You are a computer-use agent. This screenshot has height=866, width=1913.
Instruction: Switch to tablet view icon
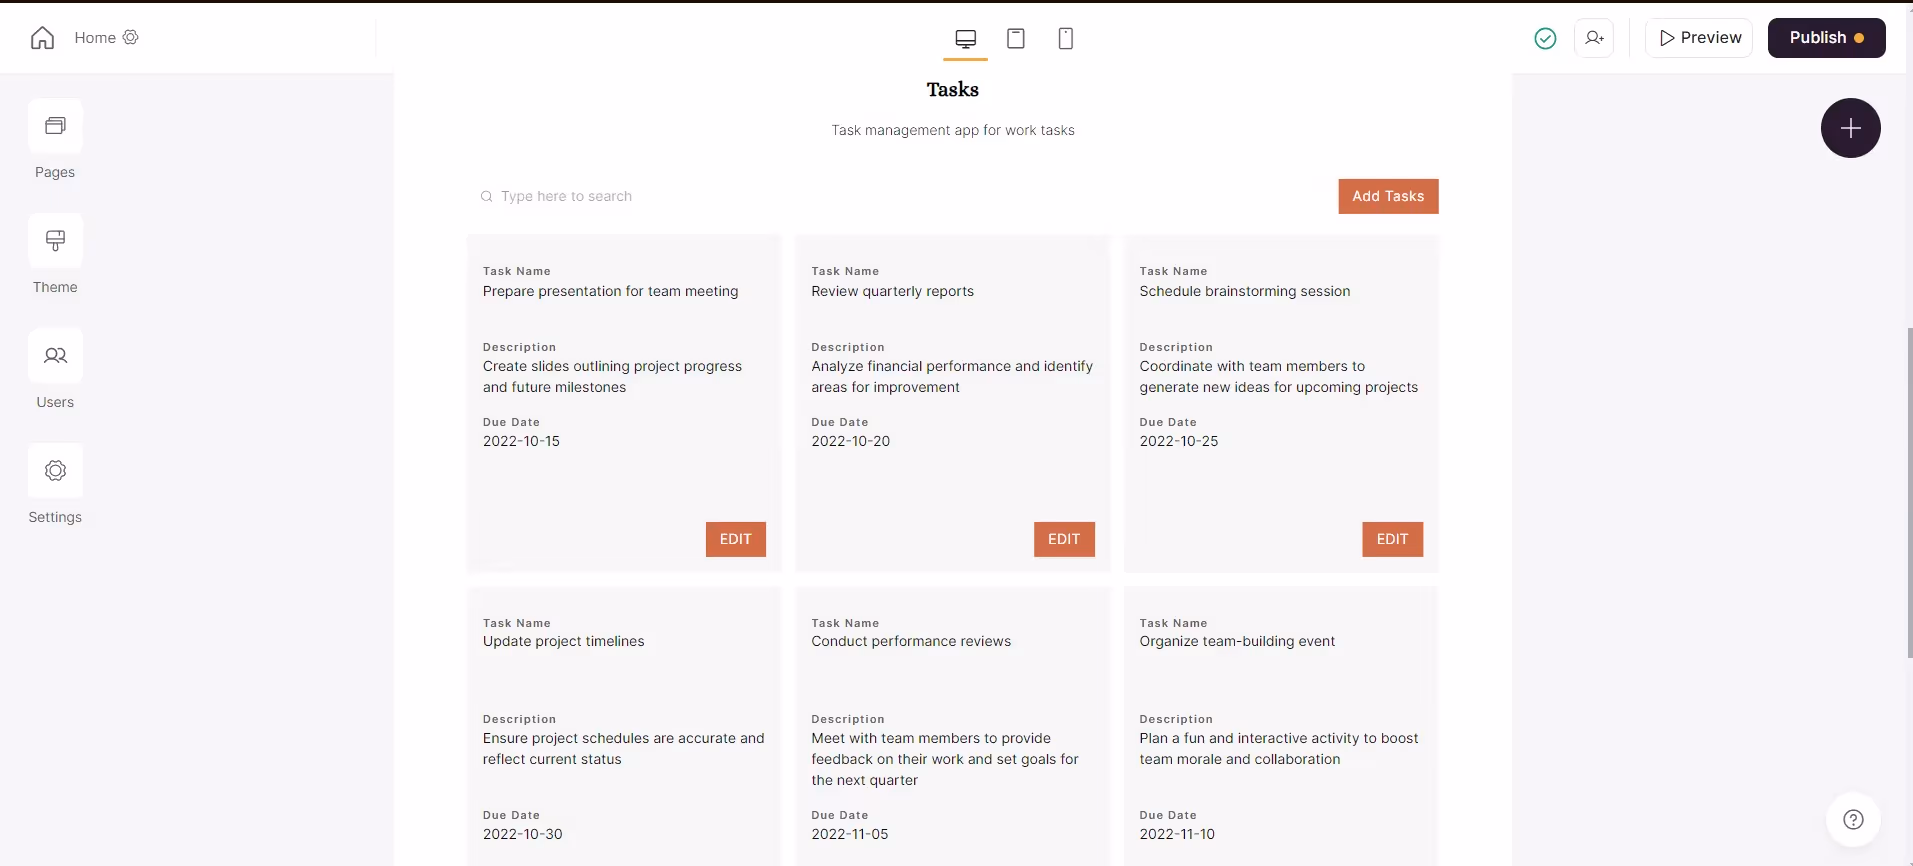click(x=1016, y=38)
